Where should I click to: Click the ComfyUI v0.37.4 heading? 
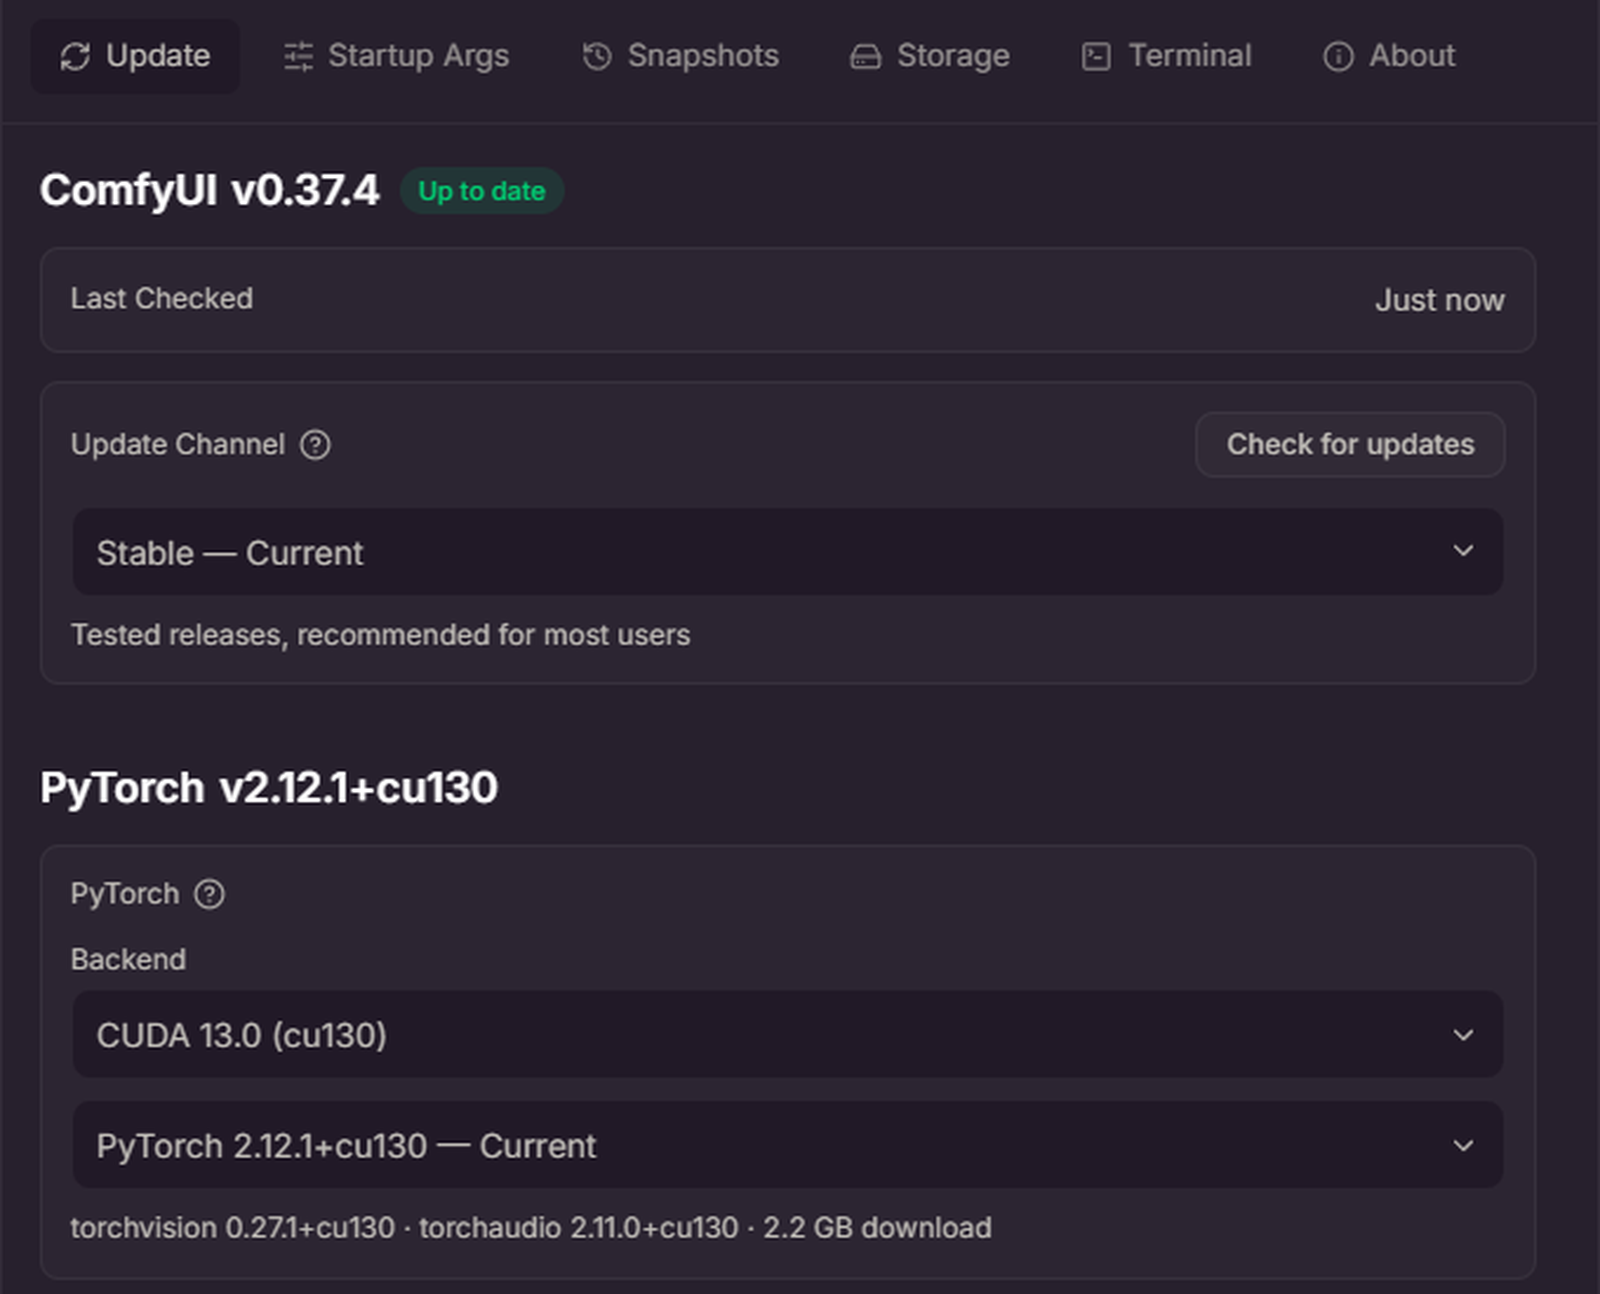210,190
